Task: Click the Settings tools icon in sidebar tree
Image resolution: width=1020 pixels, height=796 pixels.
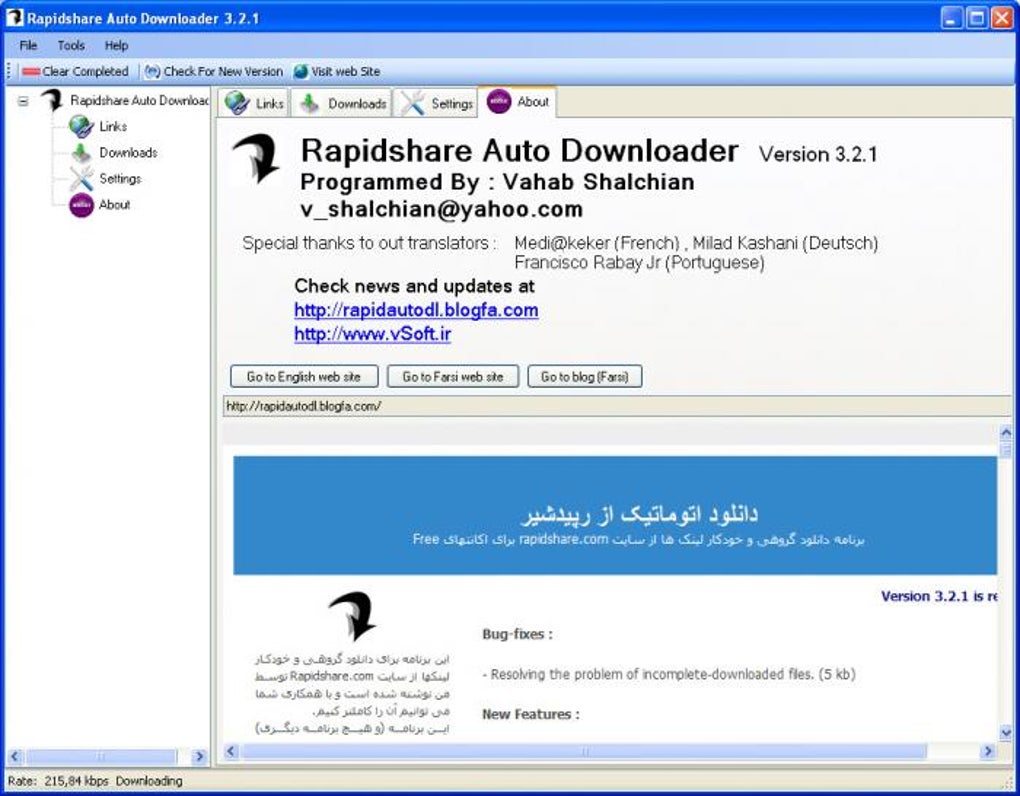Action: [x=81, y=178]
